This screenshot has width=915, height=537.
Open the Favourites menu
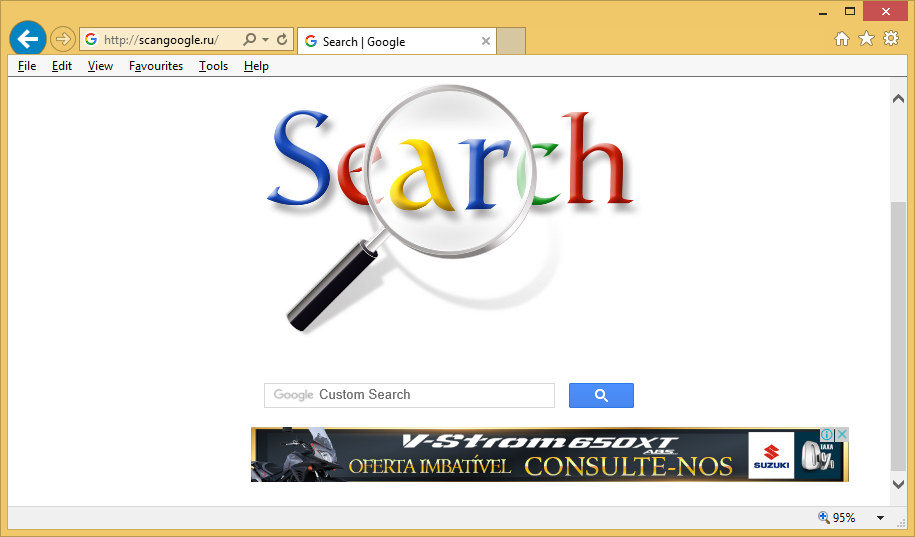click(x=156, y=66)
